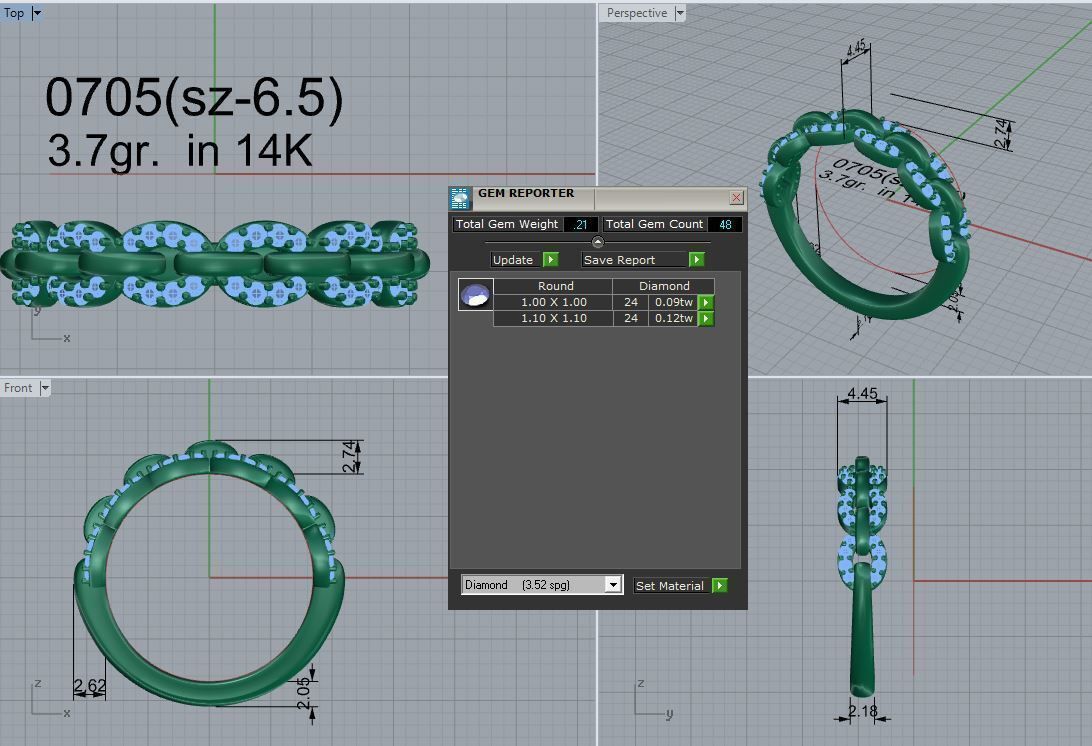This screenshot has width=1092, height=746.
Task: Click the Total Gem Weight value .21
Action: [x=580, y=224]
